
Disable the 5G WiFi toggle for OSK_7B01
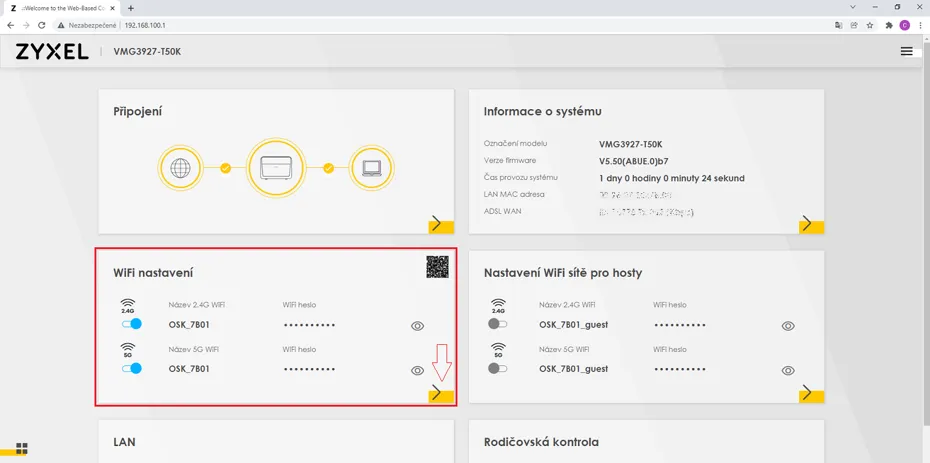click(132, 368)
